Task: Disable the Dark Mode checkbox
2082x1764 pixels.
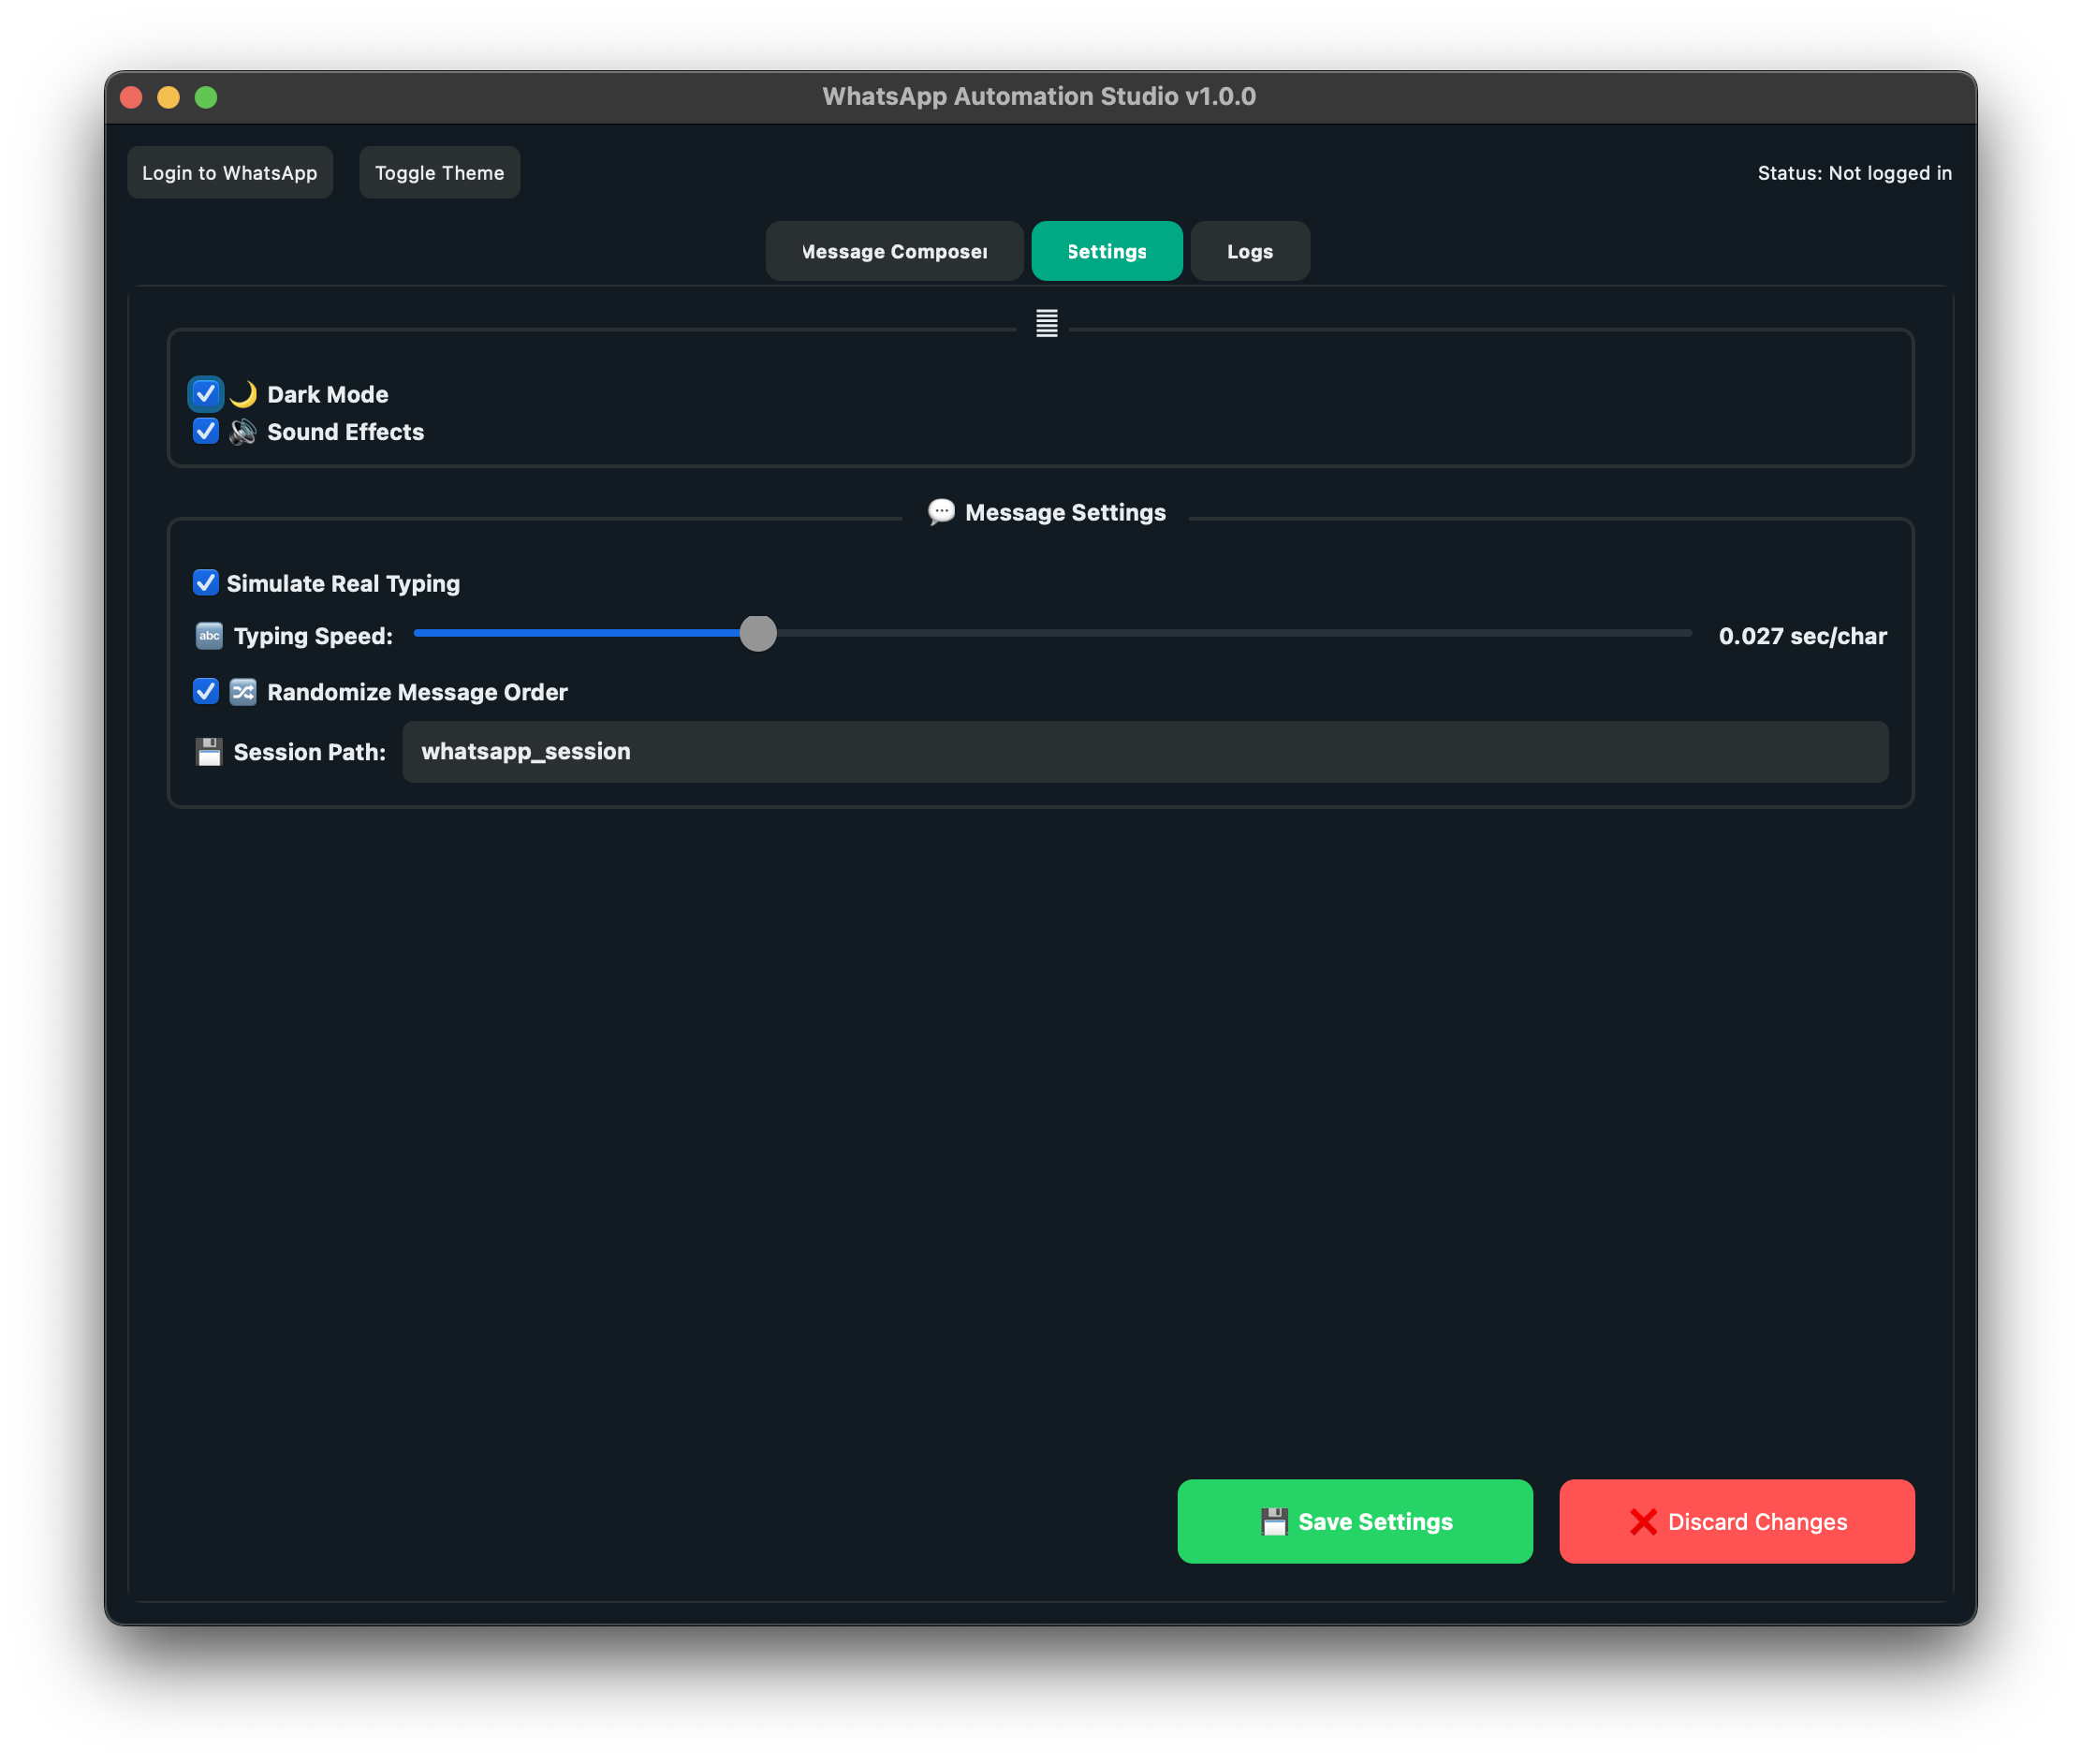Action: [205, 393]
